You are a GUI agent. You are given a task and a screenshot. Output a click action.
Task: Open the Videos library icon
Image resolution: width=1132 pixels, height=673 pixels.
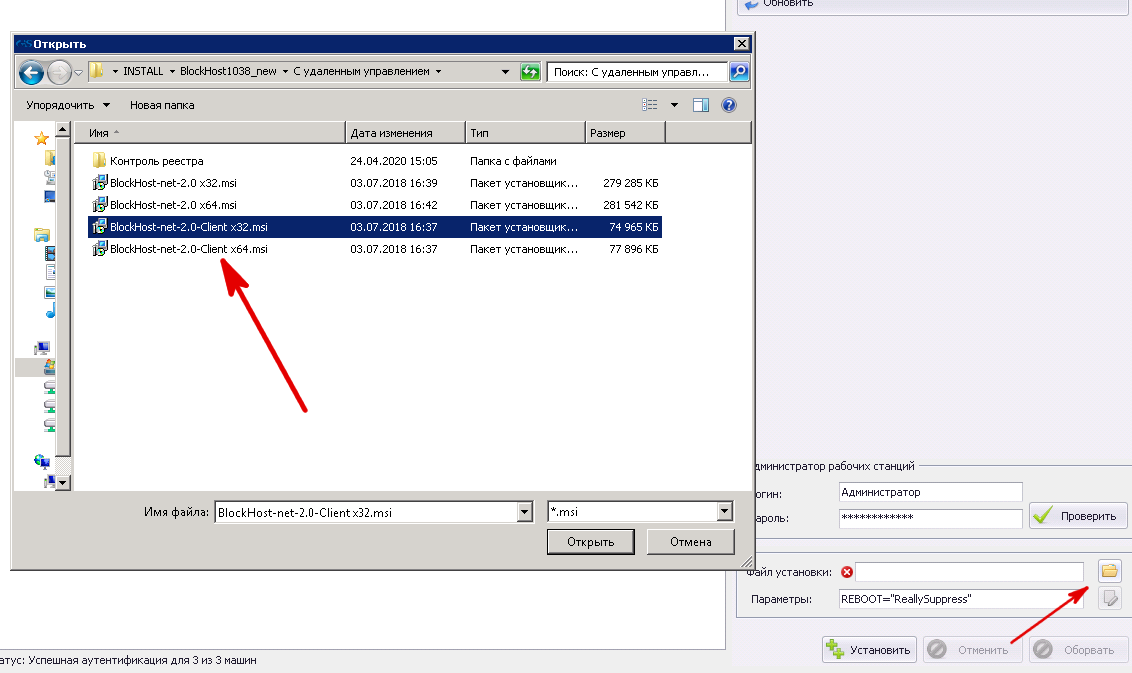point(50,253)
